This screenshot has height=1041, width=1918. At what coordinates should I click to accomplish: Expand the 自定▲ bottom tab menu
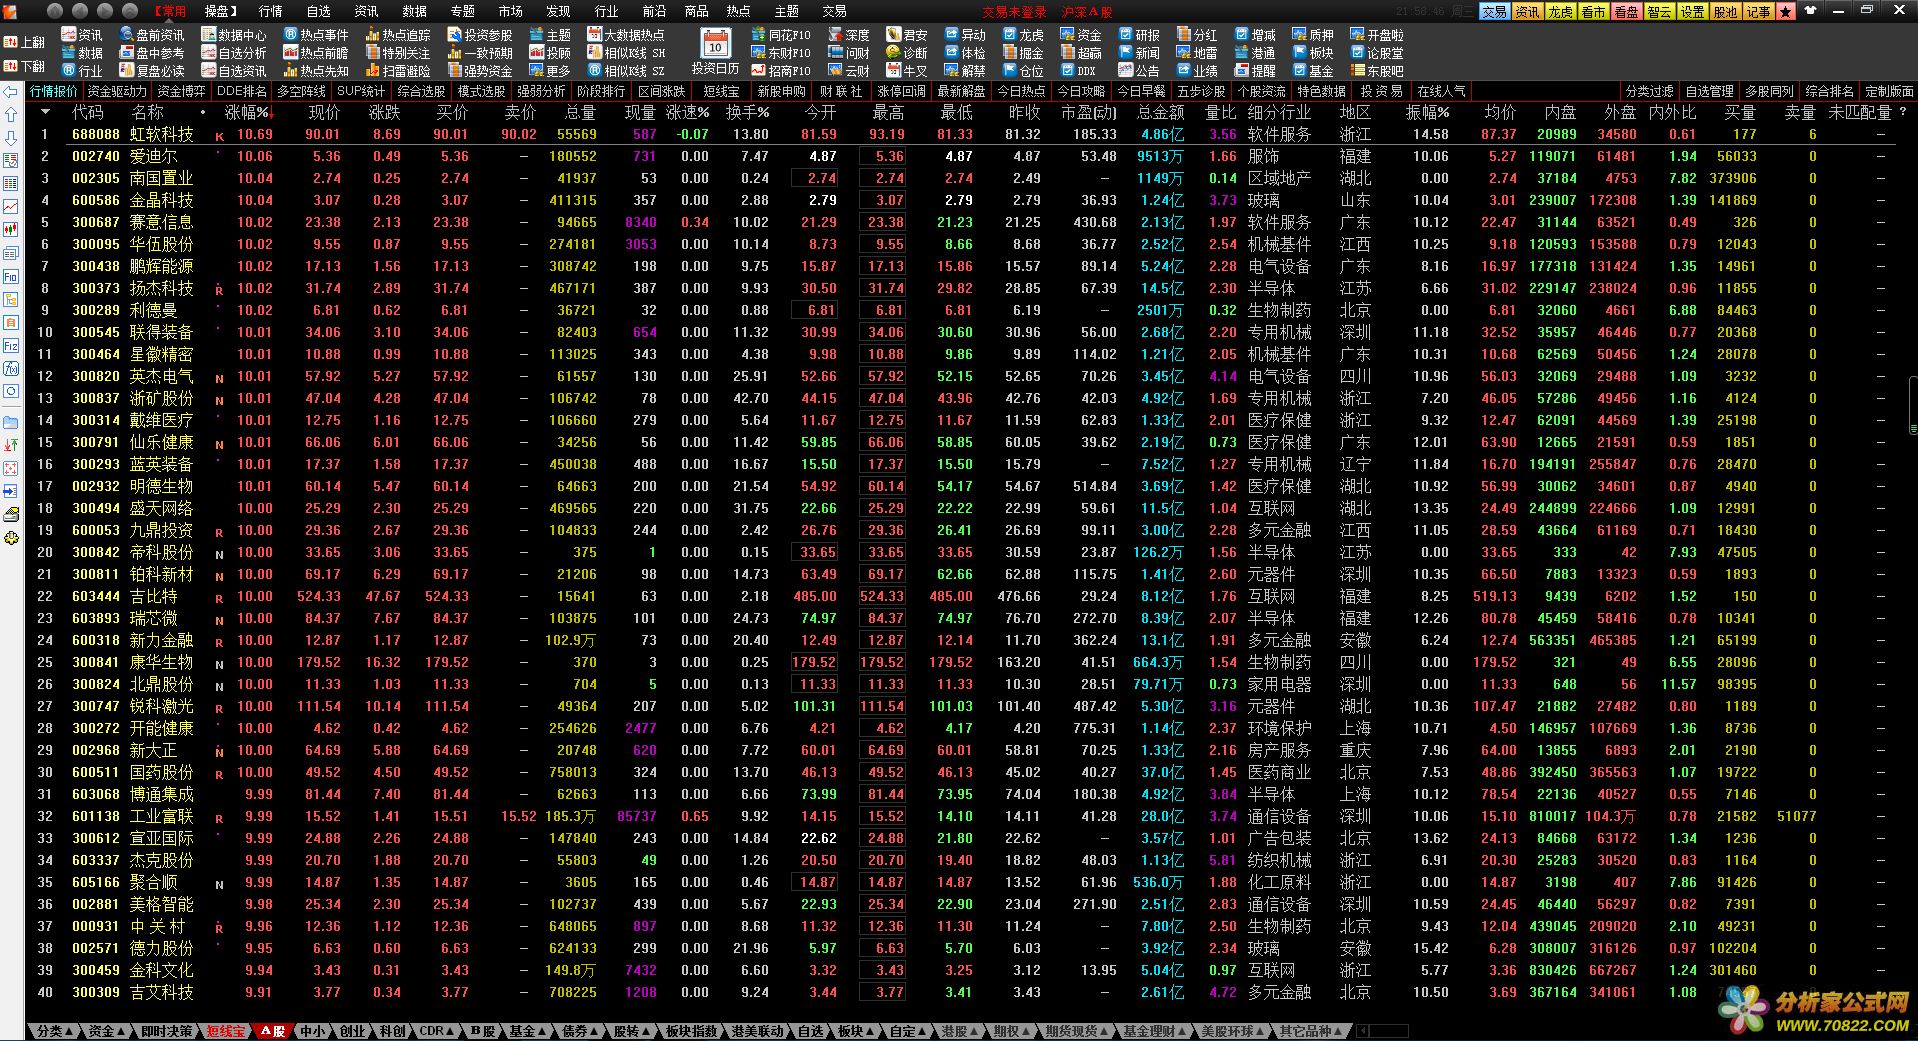tap(908, 1031)
